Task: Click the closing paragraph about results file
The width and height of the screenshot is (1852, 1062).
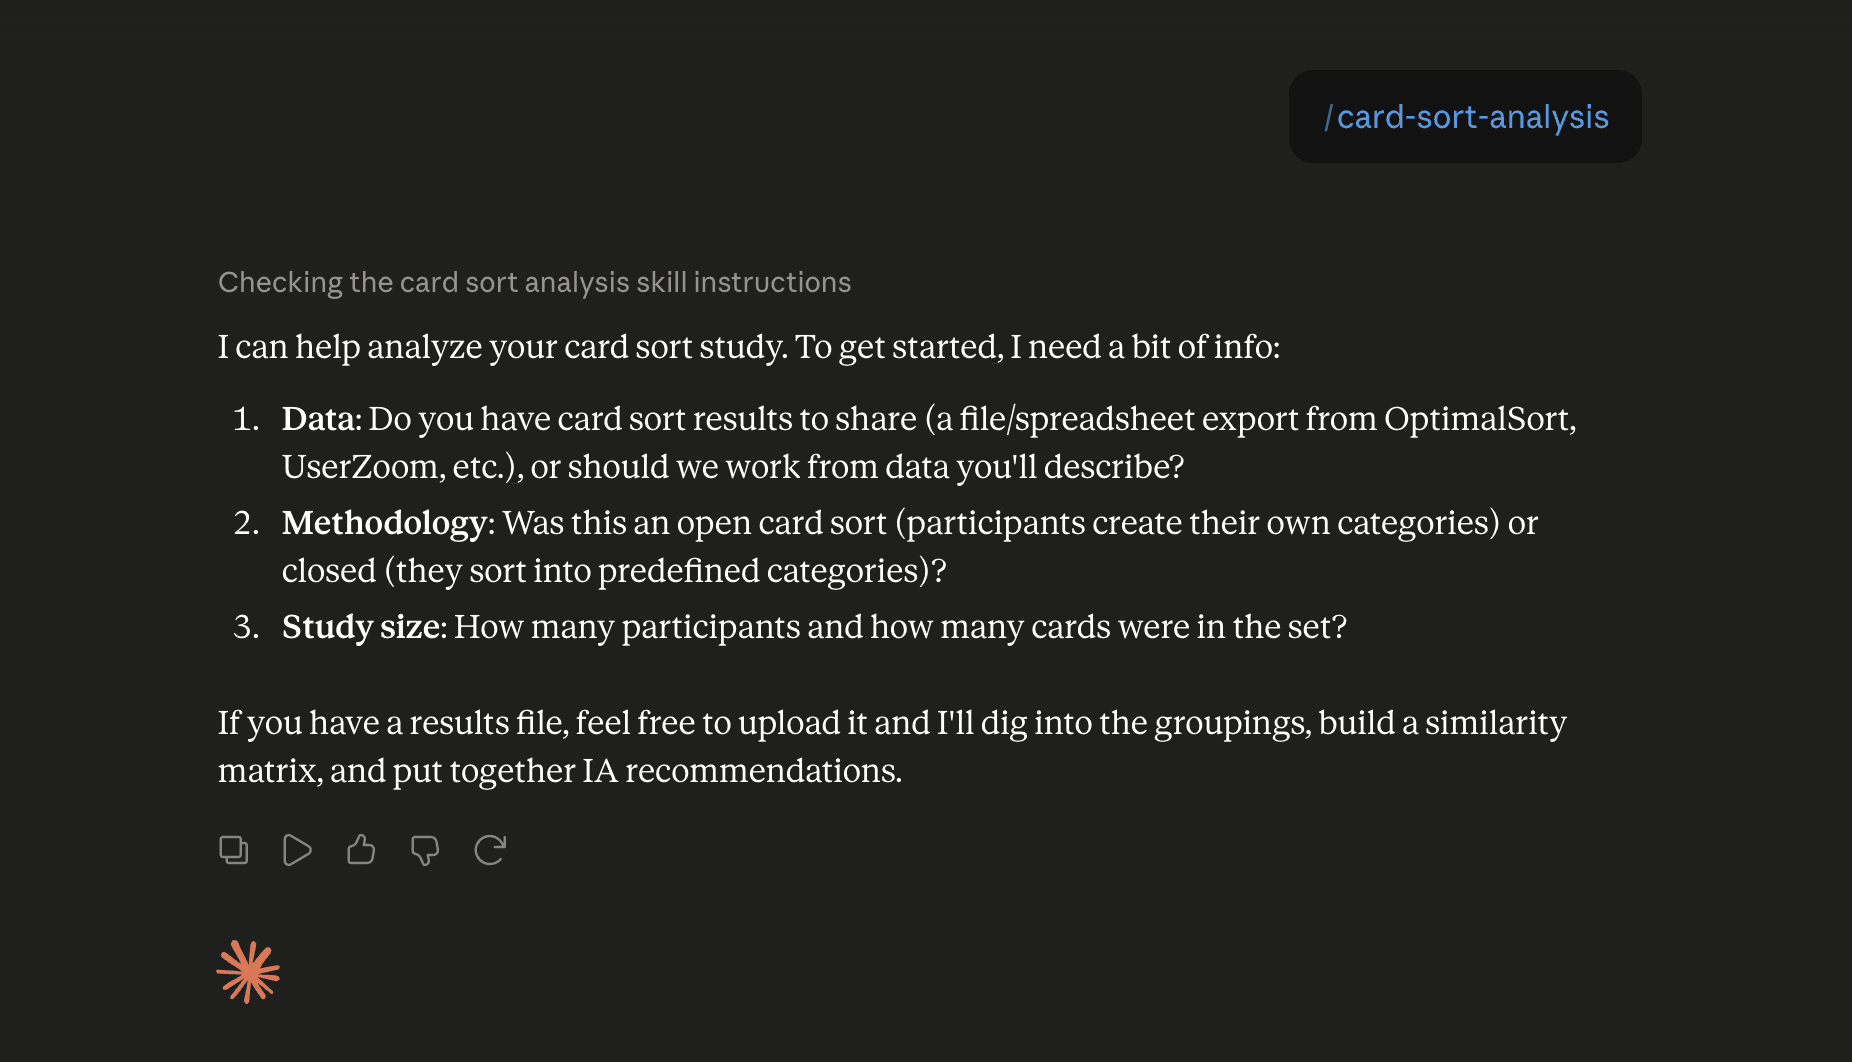Action: 892,746
